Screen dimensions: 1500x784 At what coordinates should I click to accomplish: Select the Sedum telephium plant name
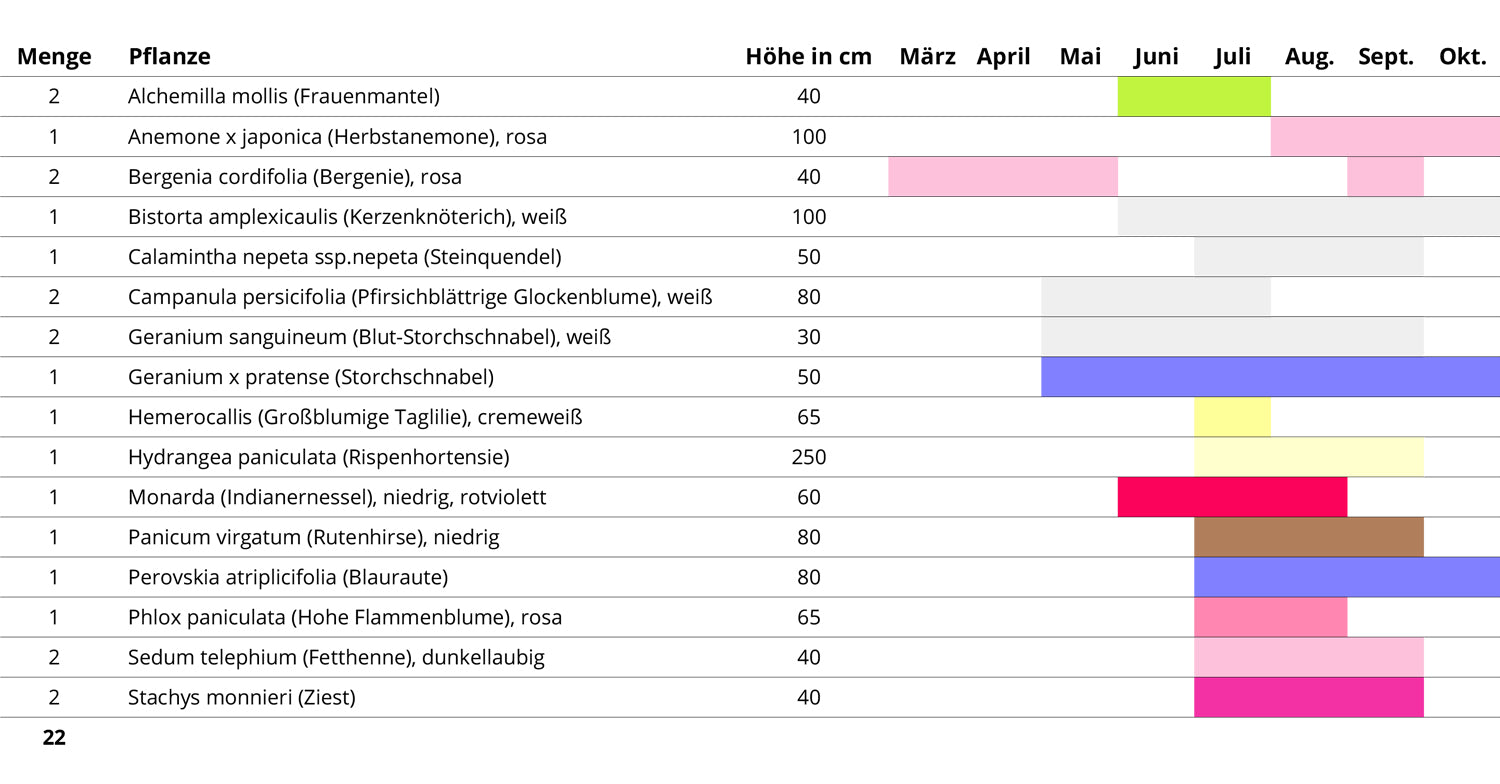pyautogui.click(x=336, y=657)
